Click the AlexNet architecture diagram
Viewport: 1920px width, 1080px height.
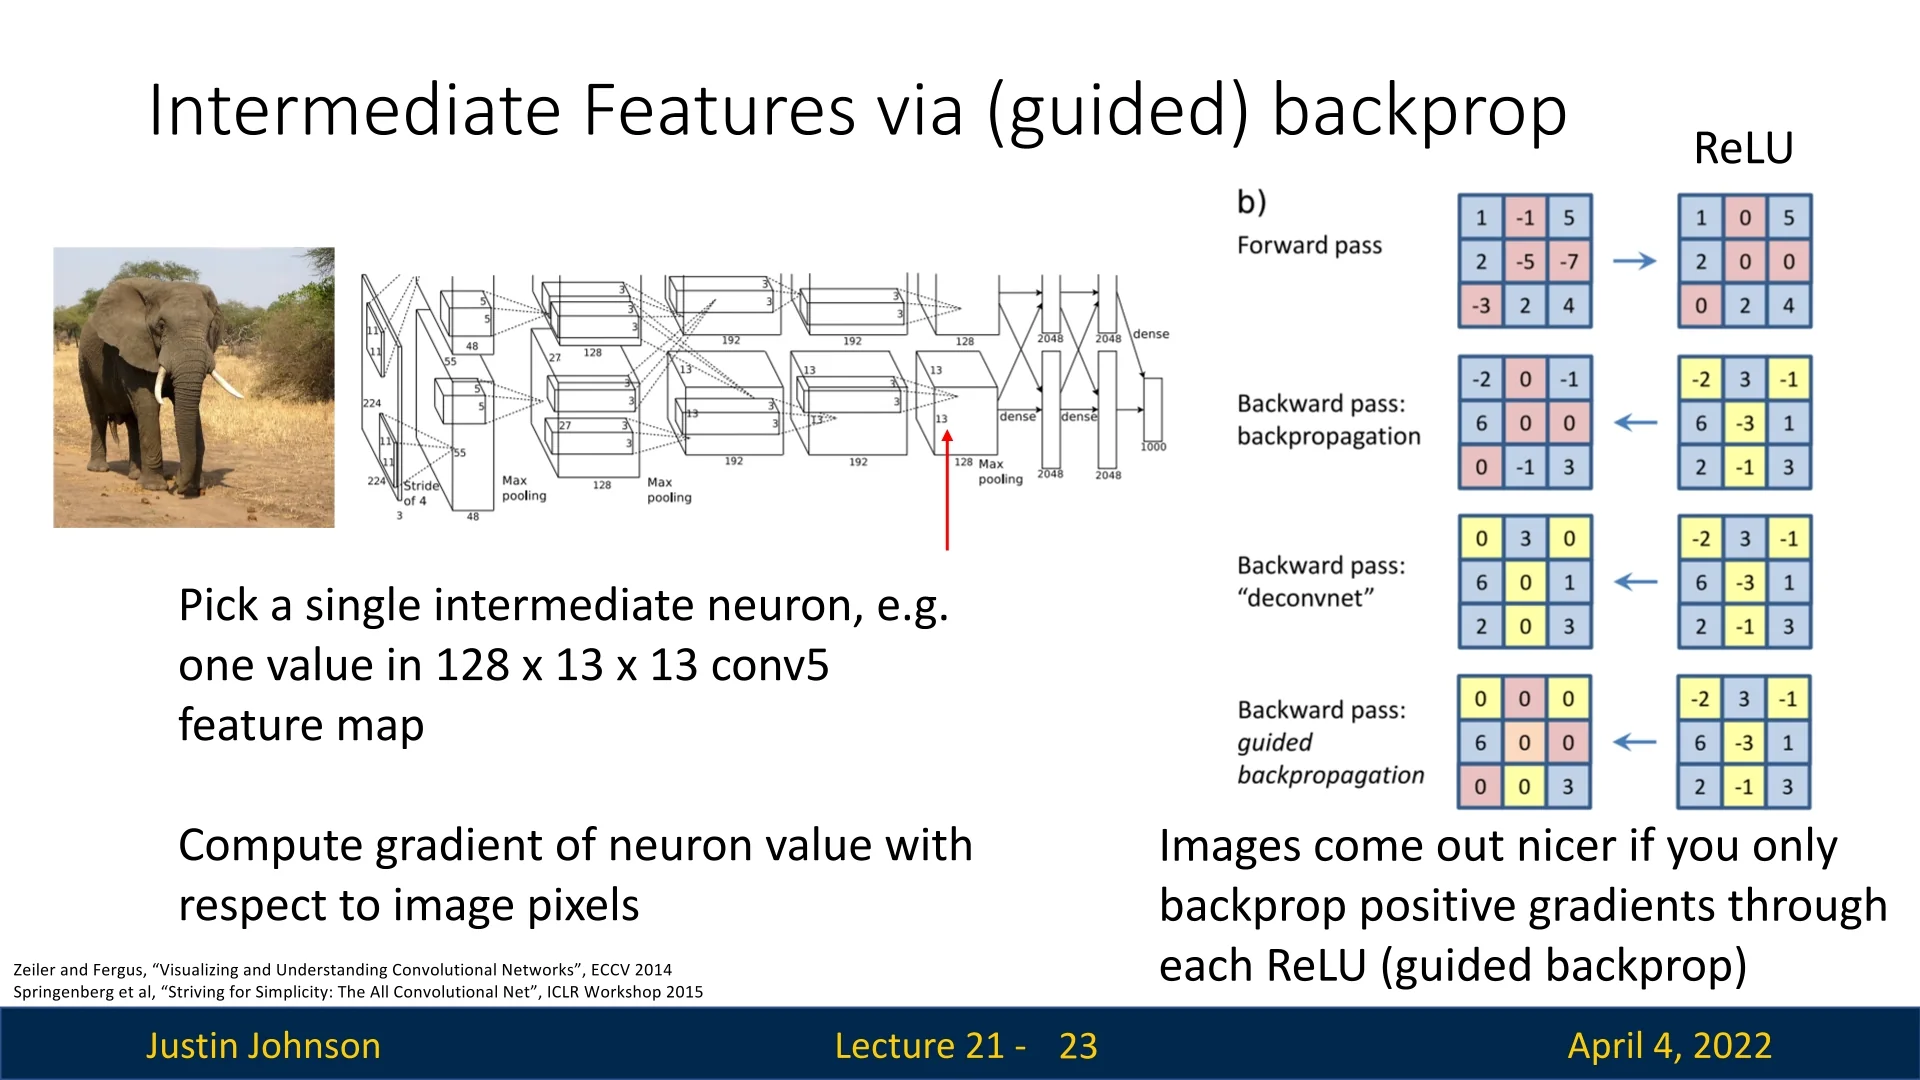point(765,395)
